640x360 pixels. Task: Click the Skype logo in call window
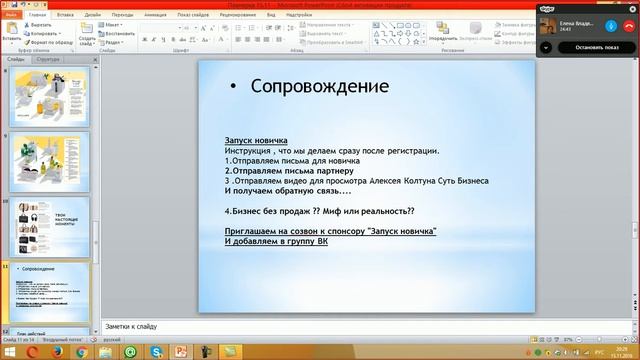pos(547,9)
